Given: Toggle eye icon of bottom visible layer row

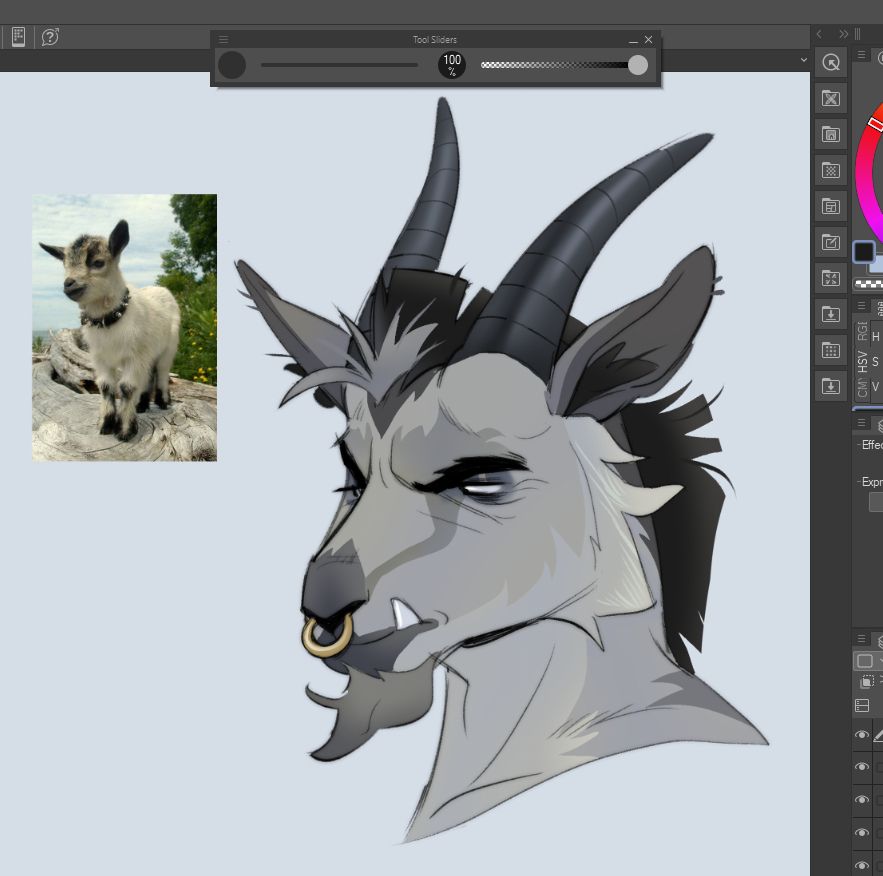Looking at the screenshot, I should coord(862,865).
